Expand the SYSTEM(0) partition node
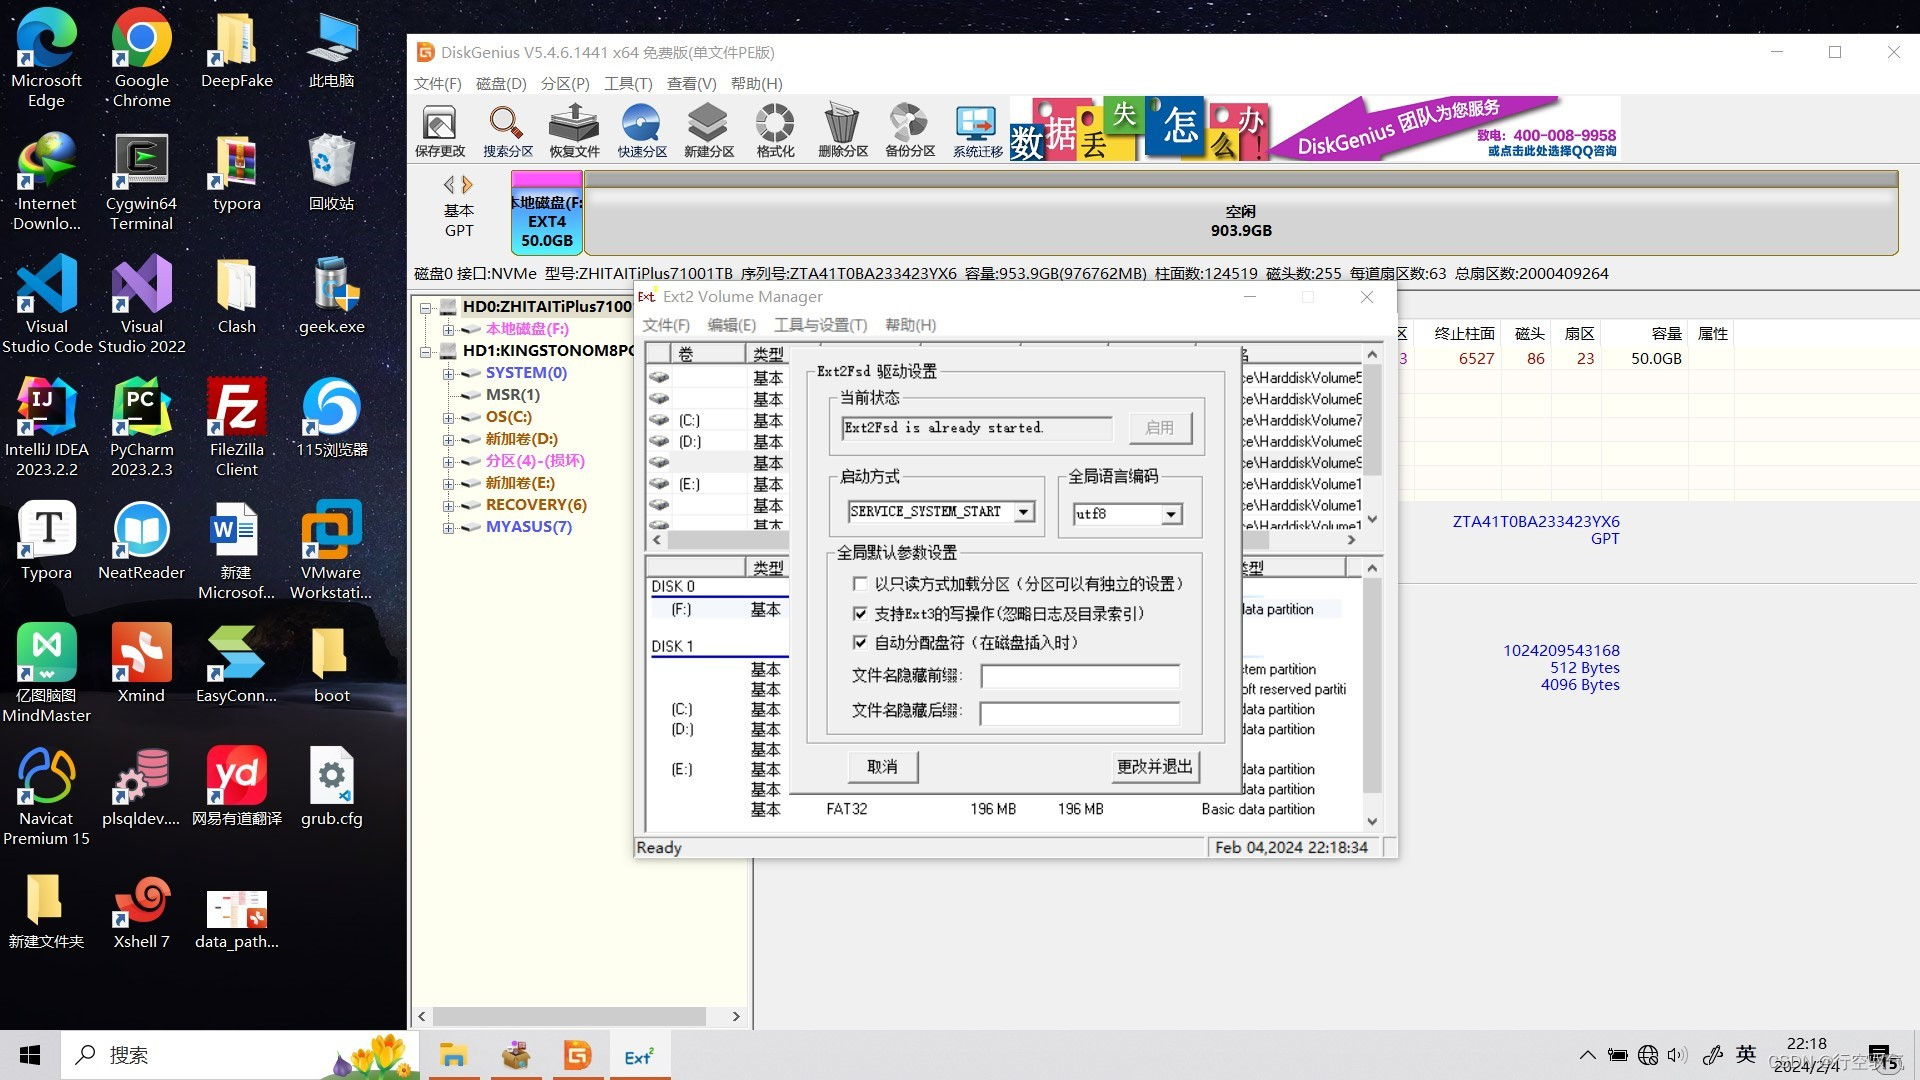This screenshot has height=1080, width=1920. click(x=448, y=373)
